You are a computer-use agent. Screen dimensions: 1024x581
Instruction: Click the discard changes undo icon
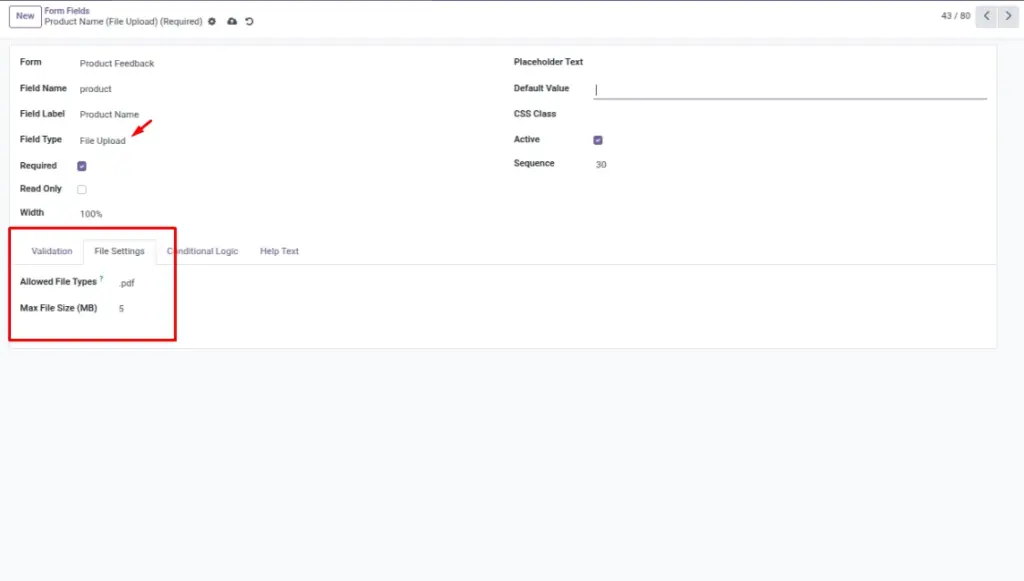coord(249,22)
